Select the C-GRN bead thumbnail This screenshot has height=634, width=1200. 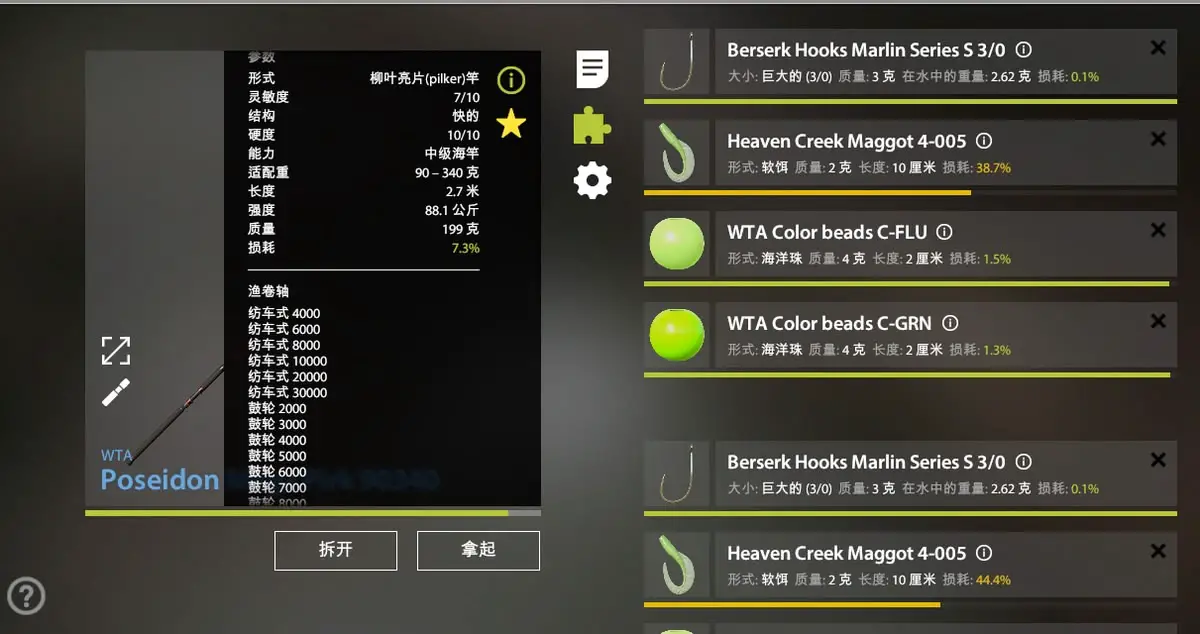(676, 334)
